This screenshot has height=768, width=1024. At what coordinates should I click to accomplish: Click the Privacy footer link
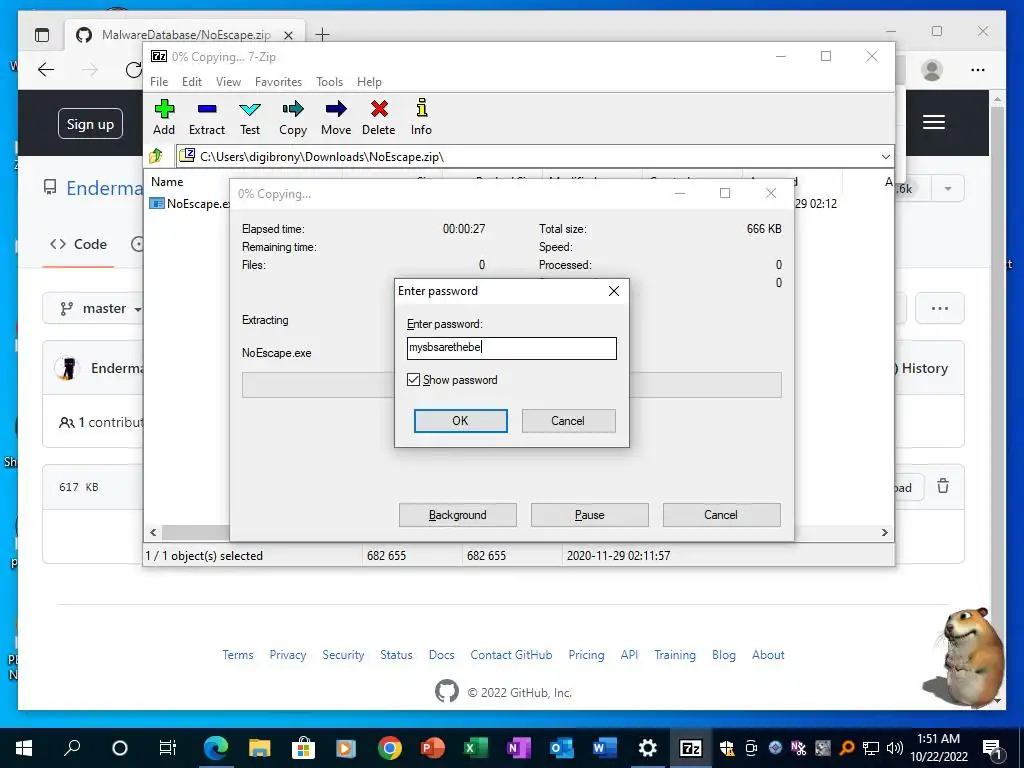click(288, 655)
